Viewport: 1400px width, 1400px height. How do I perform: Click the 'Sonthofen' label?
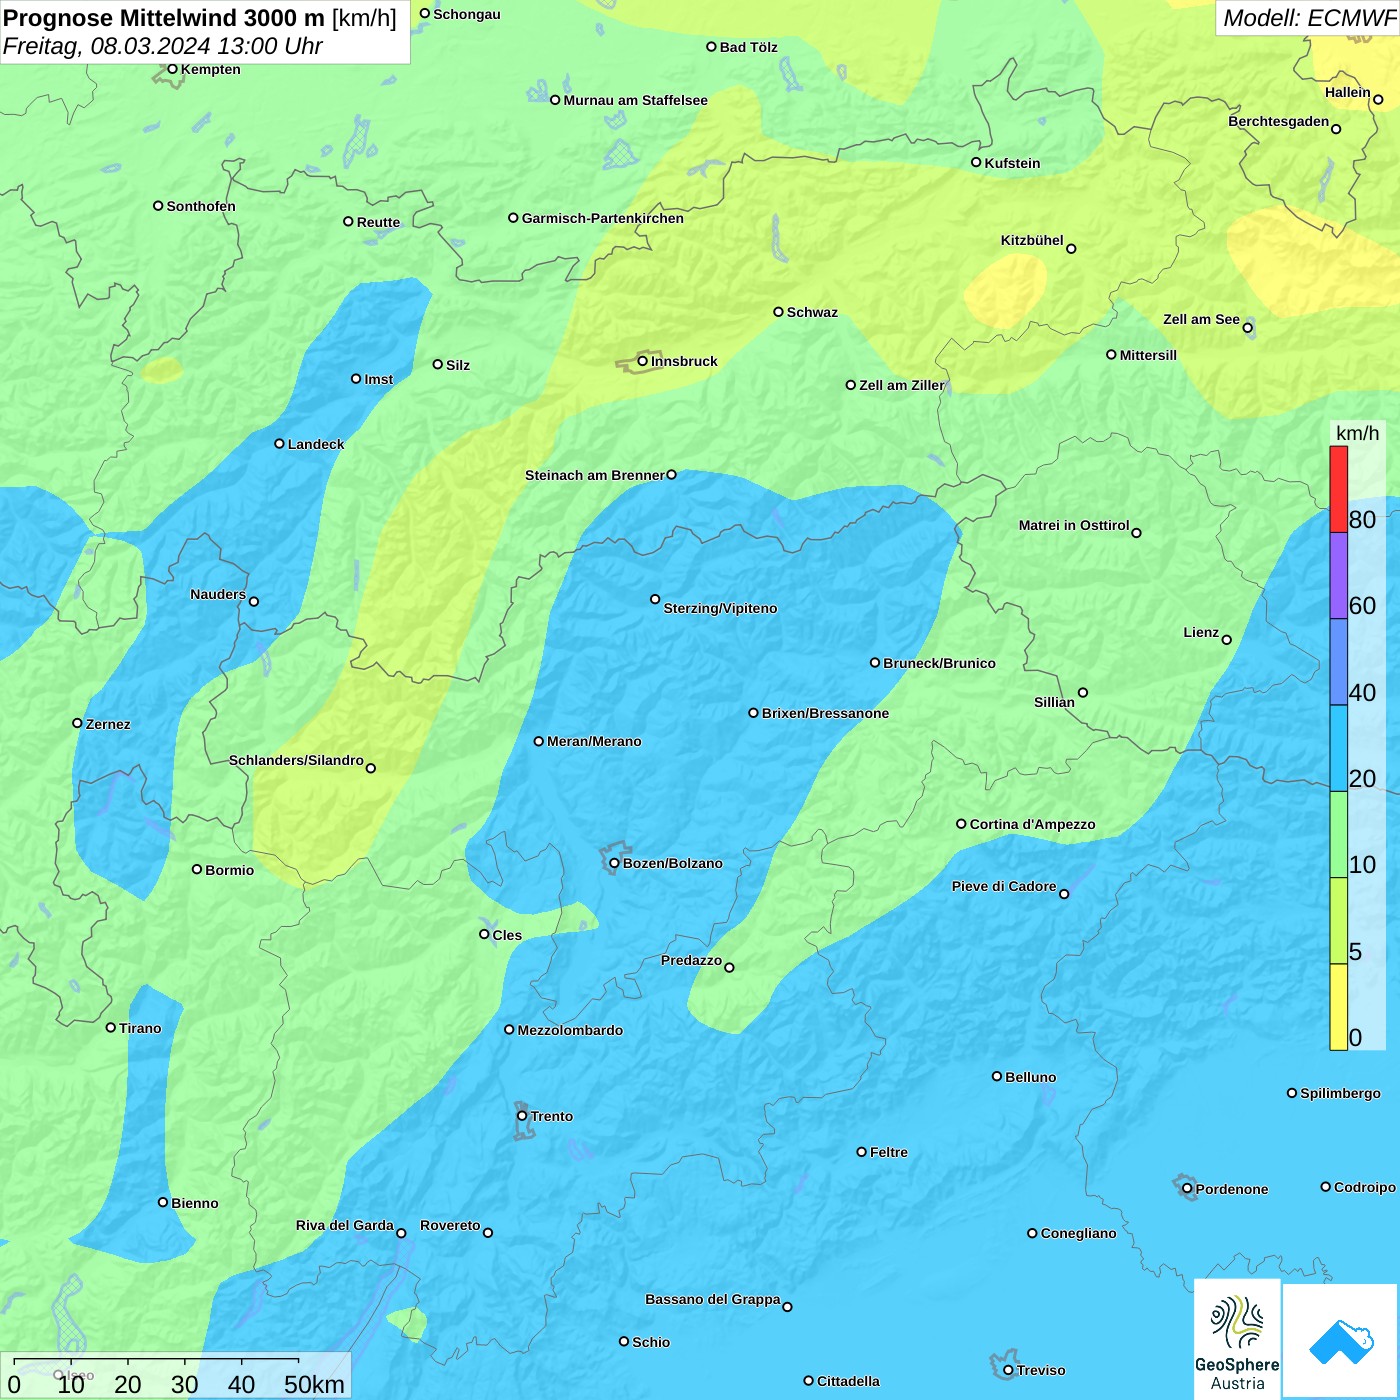point(201,206)
